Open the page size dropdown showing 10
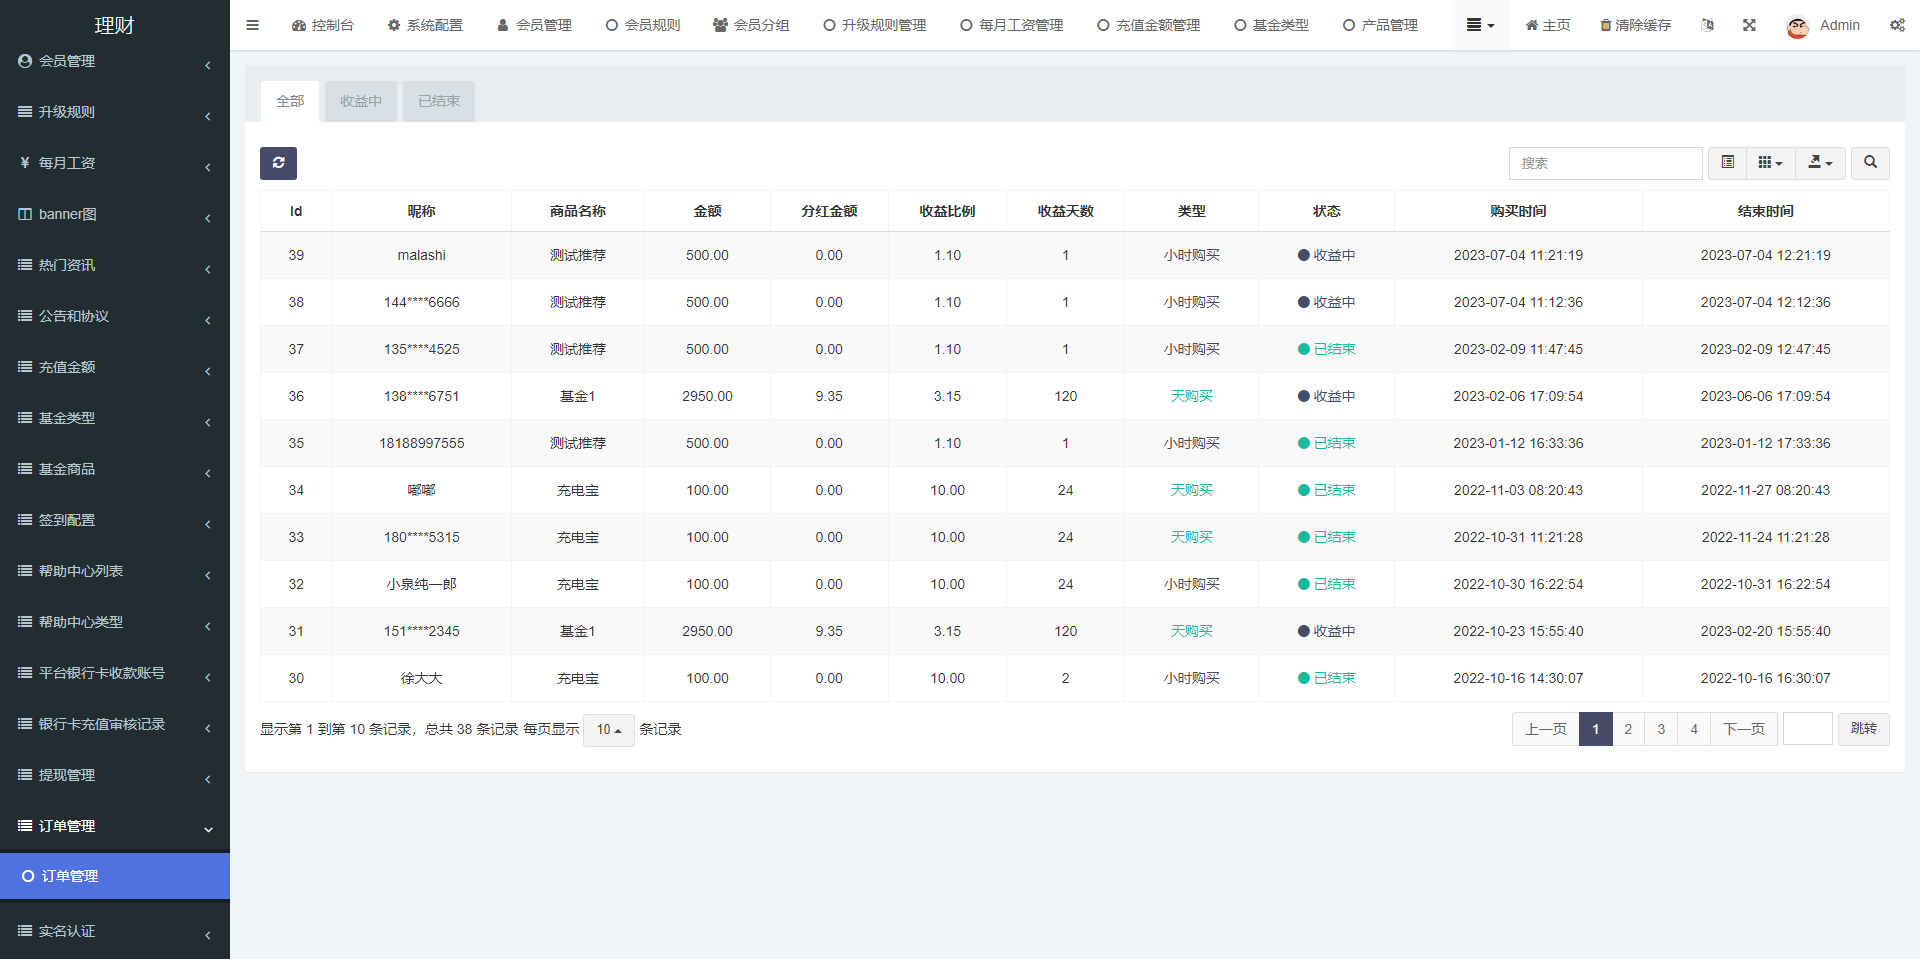 [x=608, y=730]
